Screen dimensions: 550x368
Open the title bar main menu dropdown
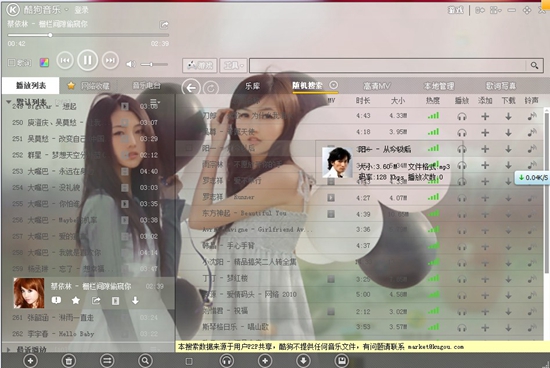[496, 11]
